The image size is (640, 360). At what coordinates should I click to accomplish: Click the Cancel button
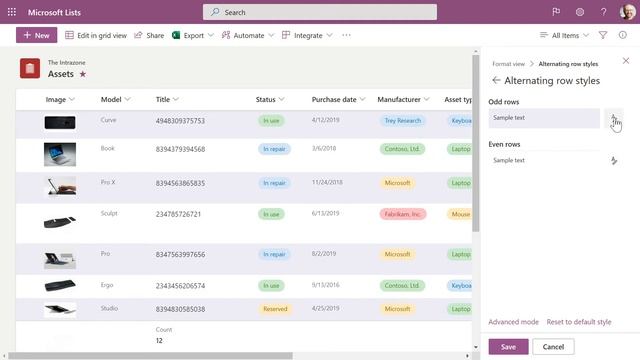553,347
